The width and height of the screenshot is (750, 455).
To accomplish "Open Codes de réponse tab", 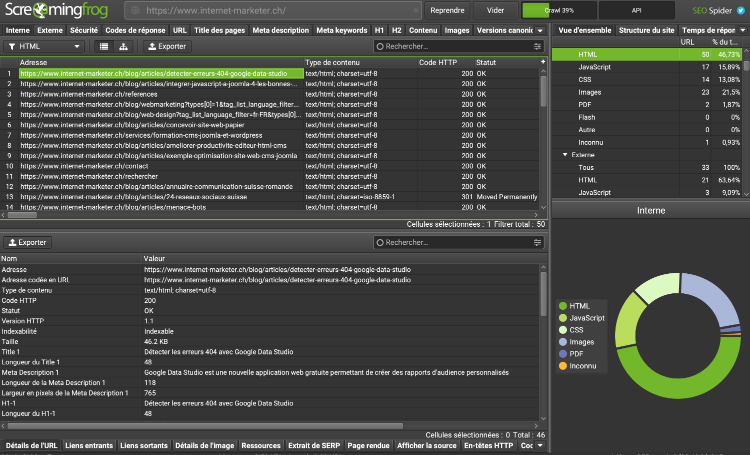I will click(135, 30).
